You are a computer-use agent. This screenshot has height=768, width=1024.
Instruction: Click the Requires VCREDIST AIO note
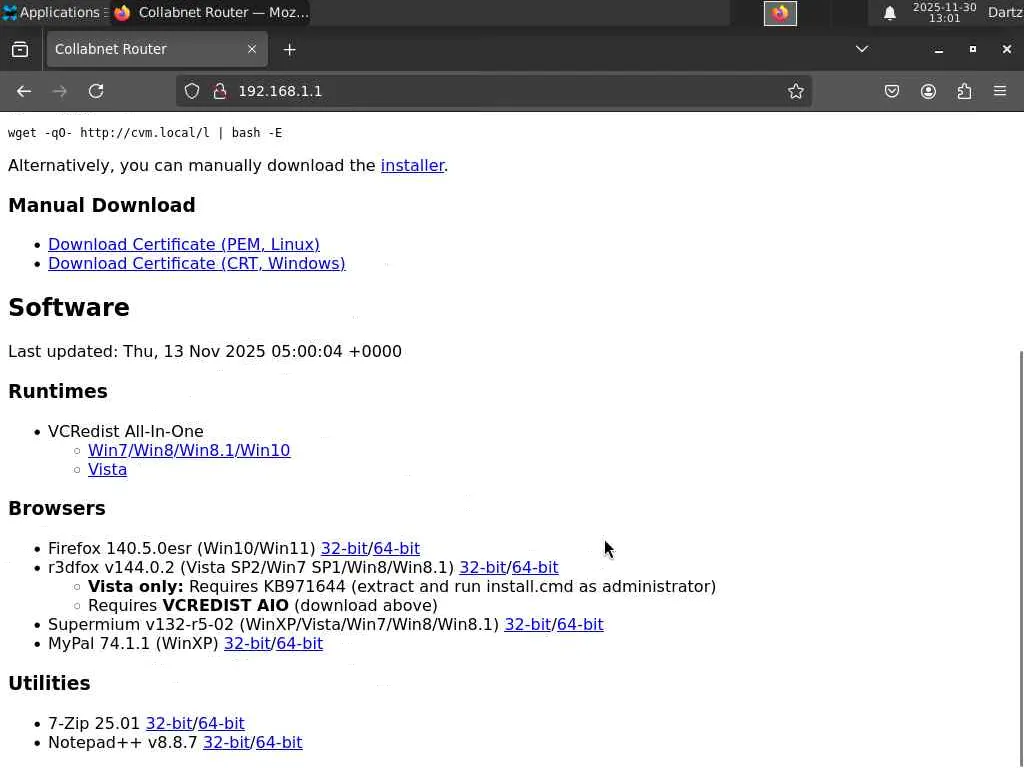(263, 605)
